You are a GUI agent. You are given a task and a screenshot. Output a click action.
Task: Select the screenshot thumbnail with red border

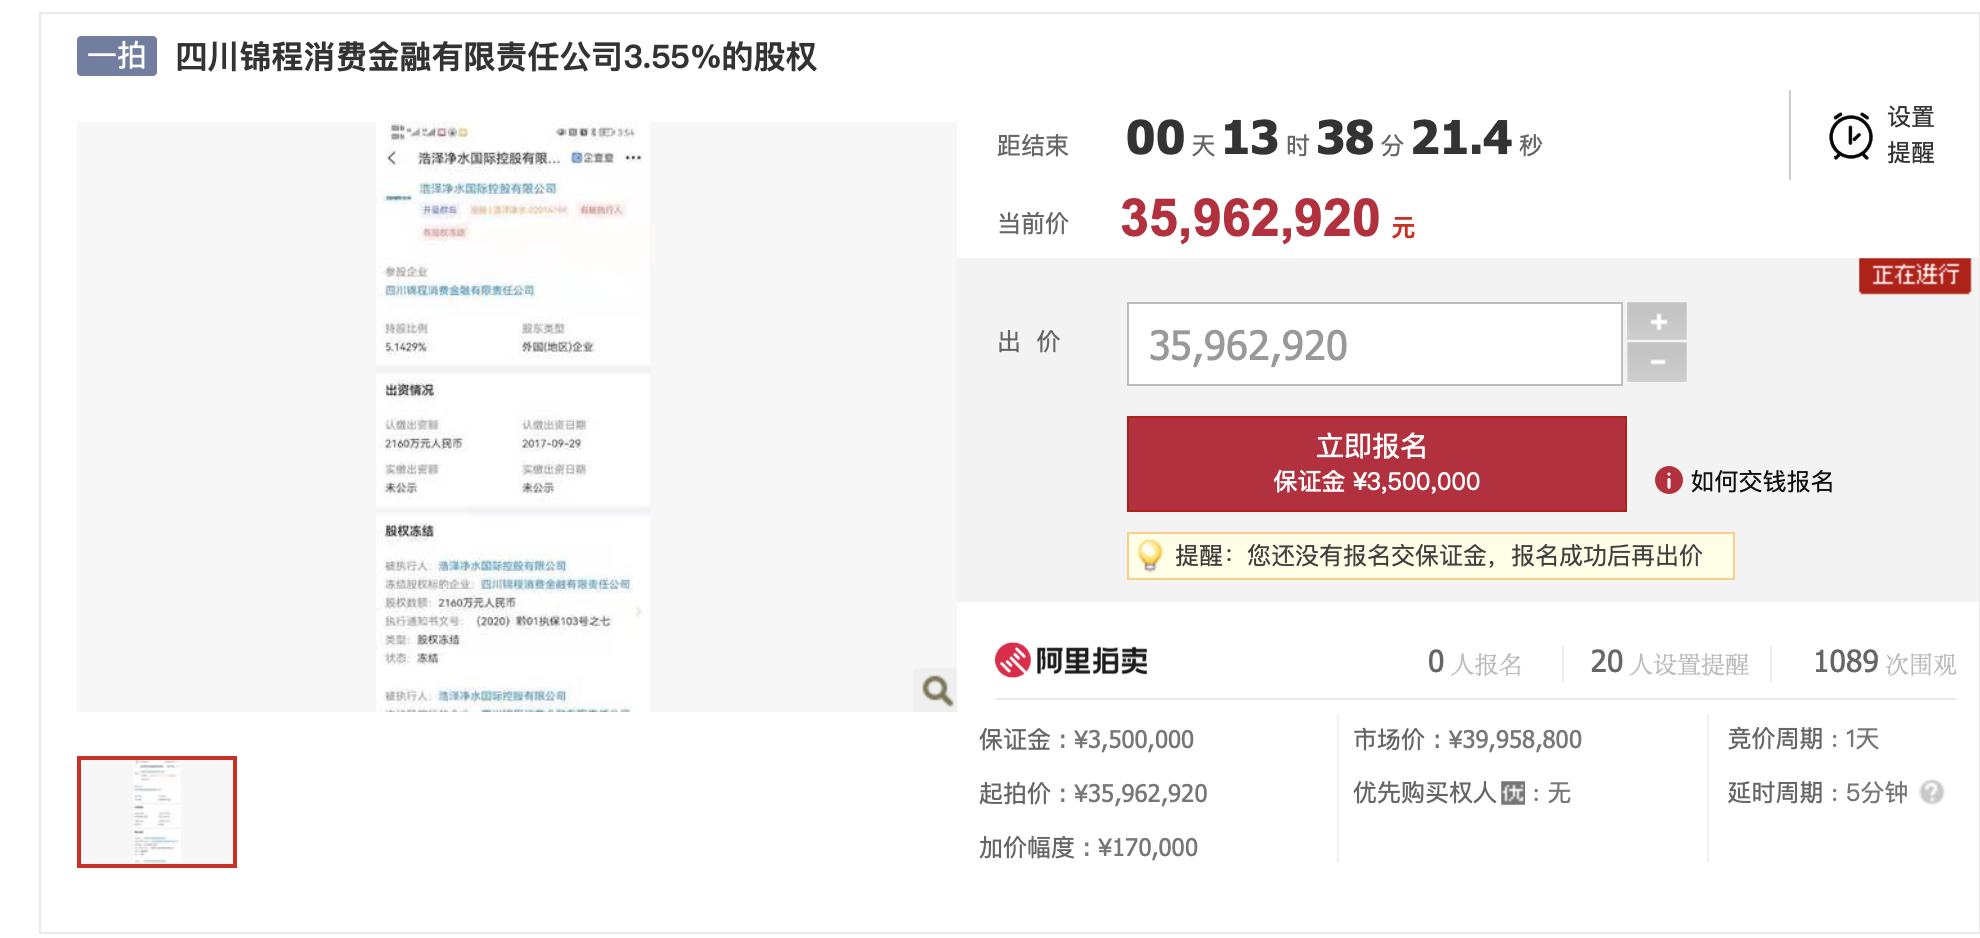click(x=157, y=812)
